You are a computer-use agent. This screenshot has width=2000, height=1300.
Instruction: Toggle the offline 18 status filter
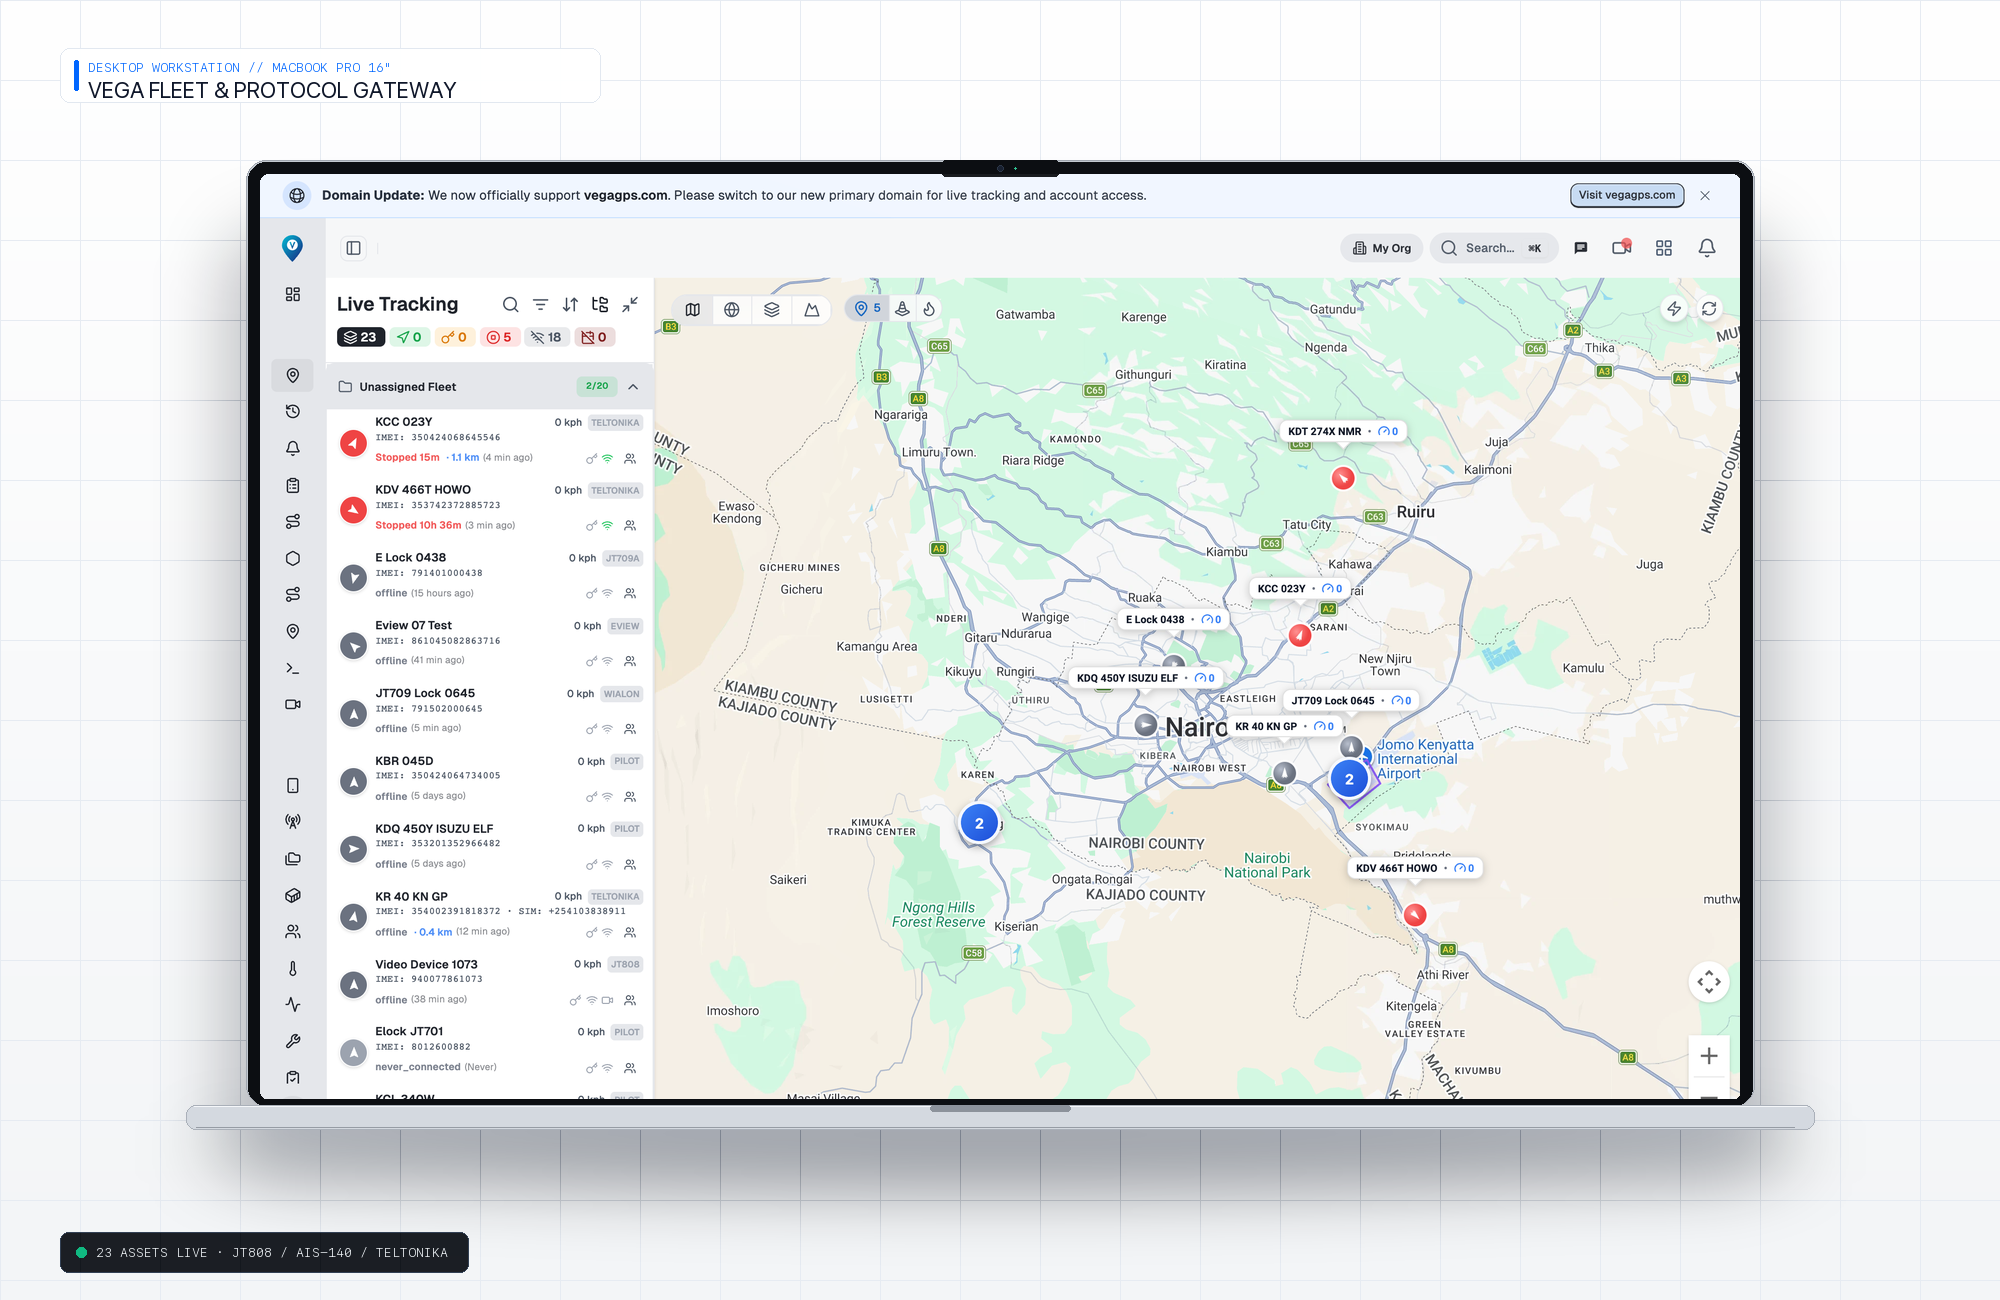click(546, 337)
